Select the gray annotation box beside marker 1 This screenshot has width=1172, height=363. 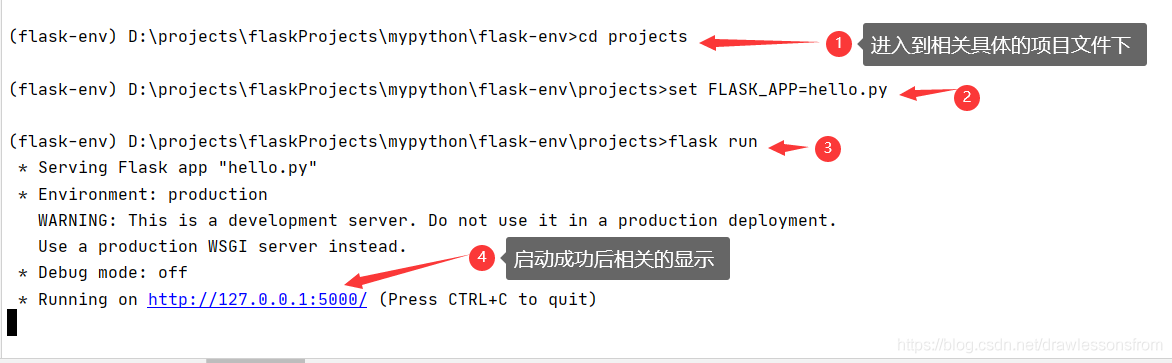click(1005, 45)
